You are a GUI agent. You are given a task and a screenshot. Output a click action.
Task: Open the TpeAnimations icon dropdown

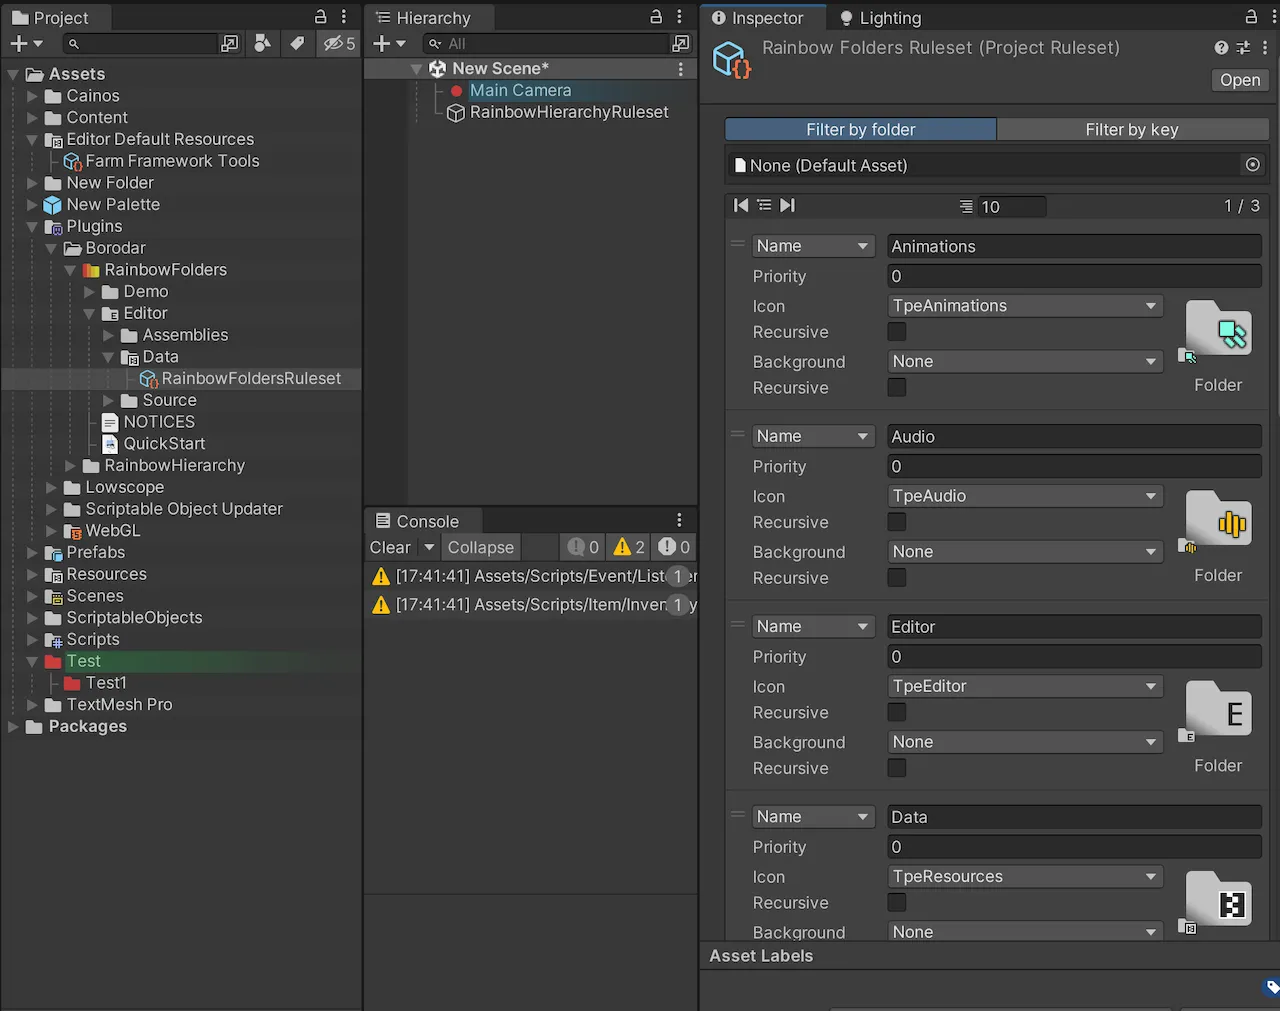[1025, 306]
